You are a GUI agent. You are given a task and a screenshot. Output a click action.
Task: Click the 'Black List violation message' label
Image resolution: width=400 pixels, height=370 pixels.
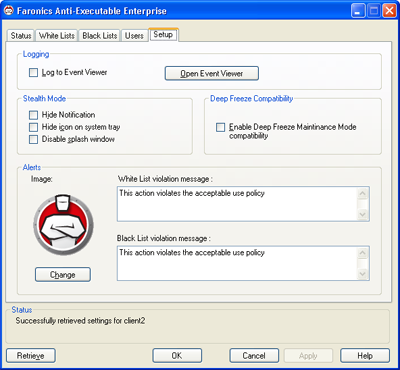[x=164, y=239]
